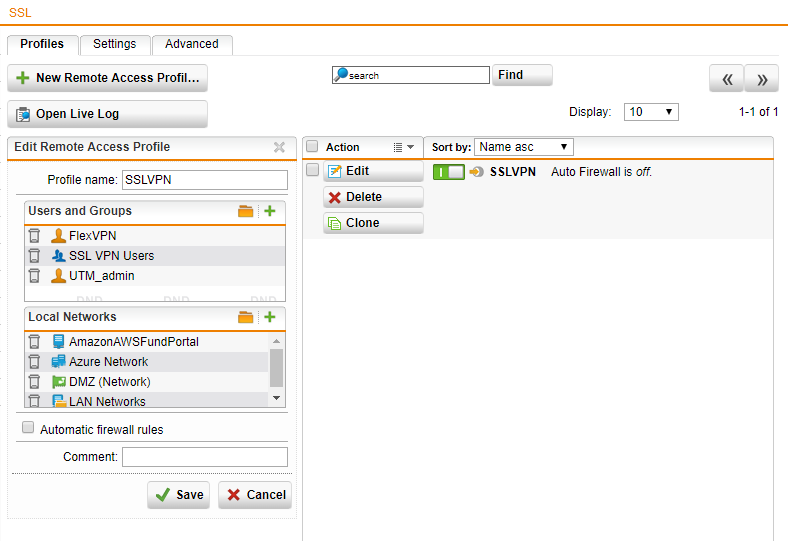This screenshot has width=788, height=541.
Task: Click the Profile name field
Action: (205, 180)
